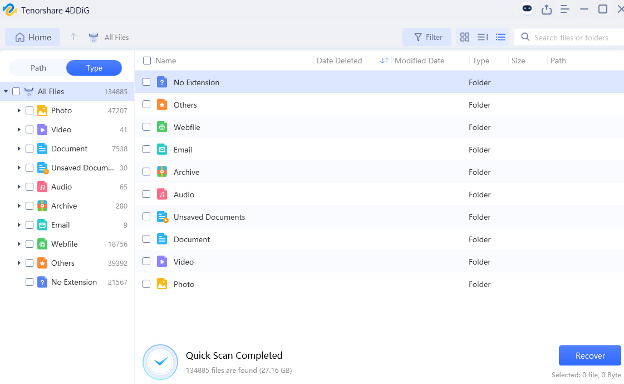Check the select-all checkbox beside Name

pos(147,60)
